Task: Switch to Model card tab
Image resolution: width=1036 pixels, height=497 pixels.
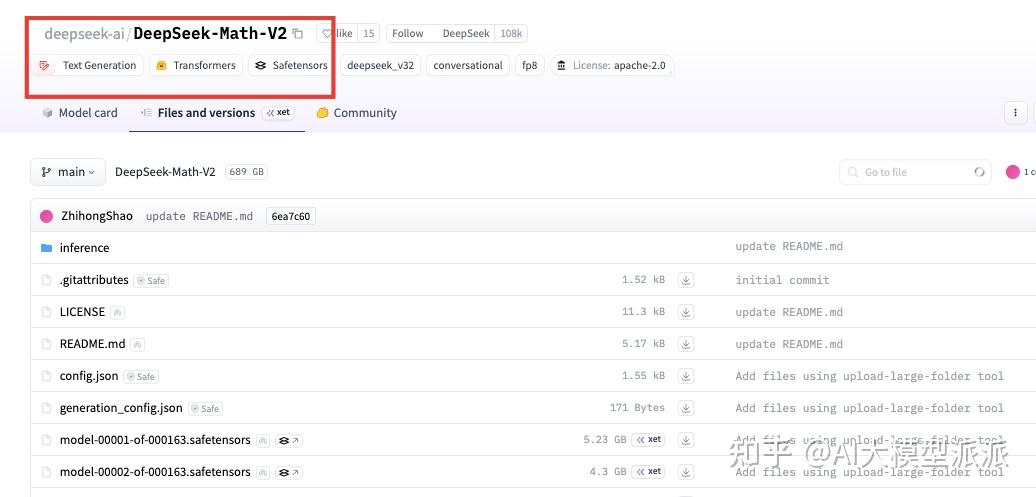Action: [x=80, y=113]
